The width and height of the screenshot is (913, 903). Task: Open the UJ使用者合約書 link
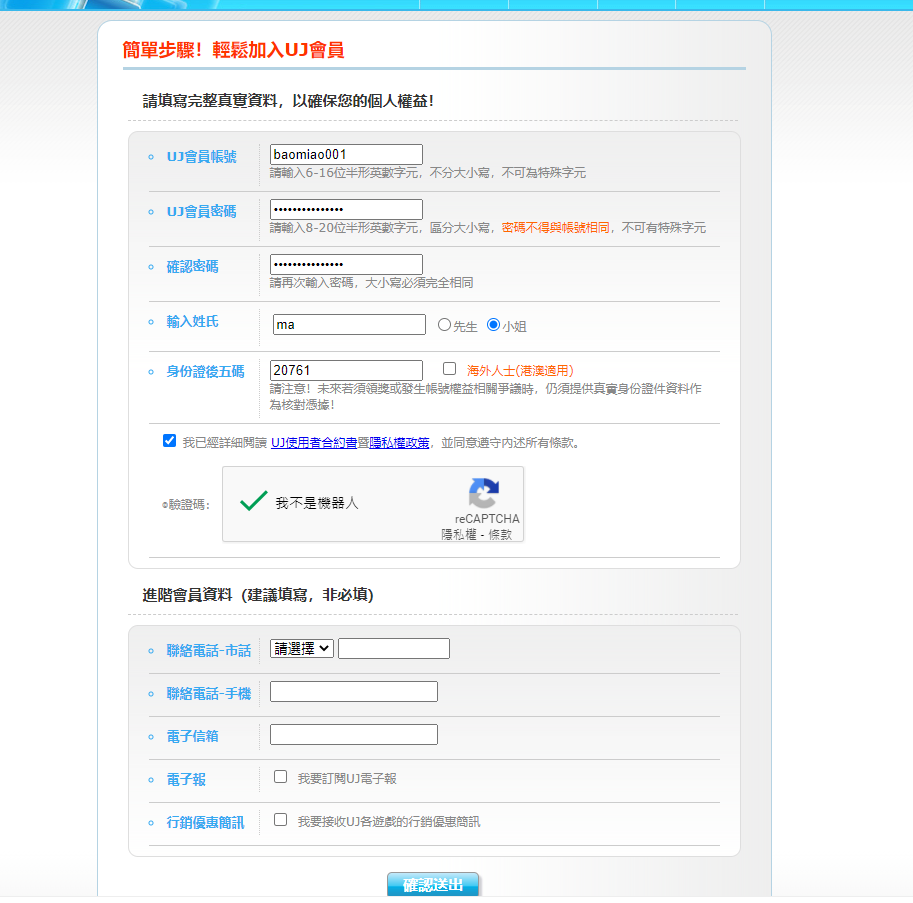(314, 443)
